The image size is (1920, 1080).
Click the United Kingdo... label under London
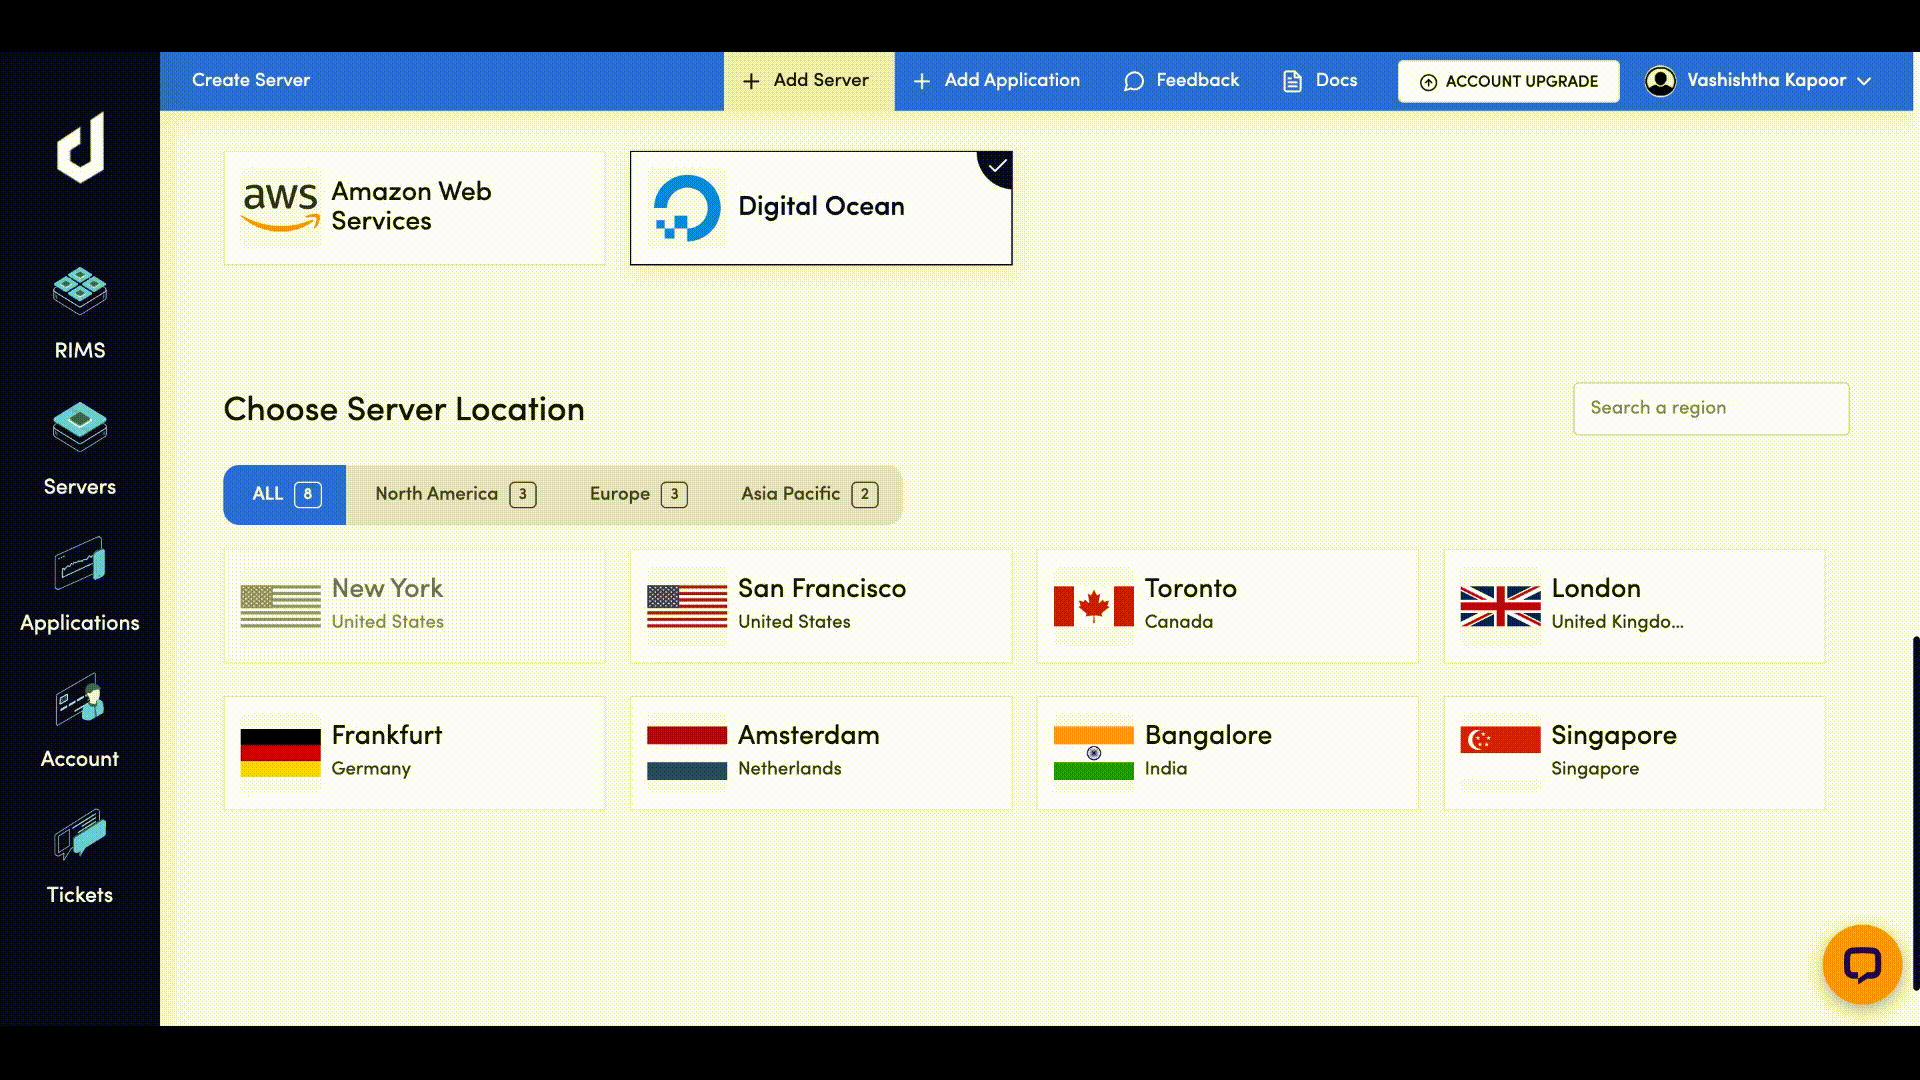pyautogui.click(x=1617, y=622)
